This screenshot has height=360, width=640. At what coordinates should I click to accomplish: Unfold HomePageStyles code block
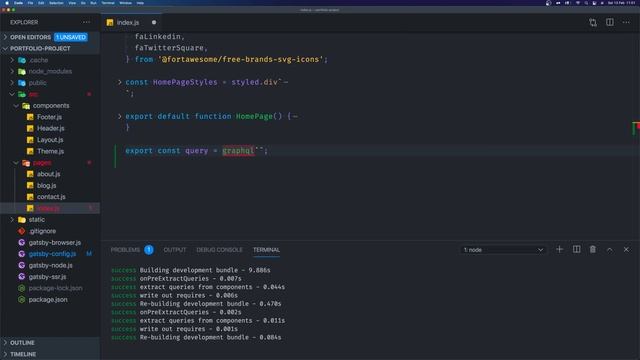pos(120,82)
